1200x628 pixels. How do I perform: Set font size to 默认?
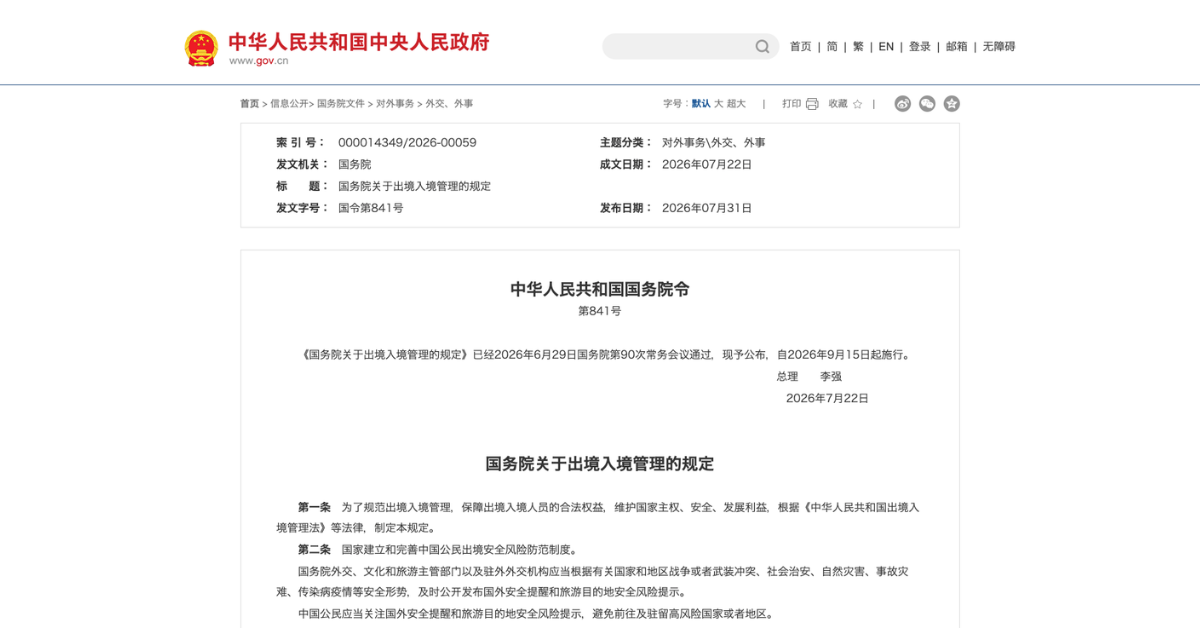coord(701,104)
